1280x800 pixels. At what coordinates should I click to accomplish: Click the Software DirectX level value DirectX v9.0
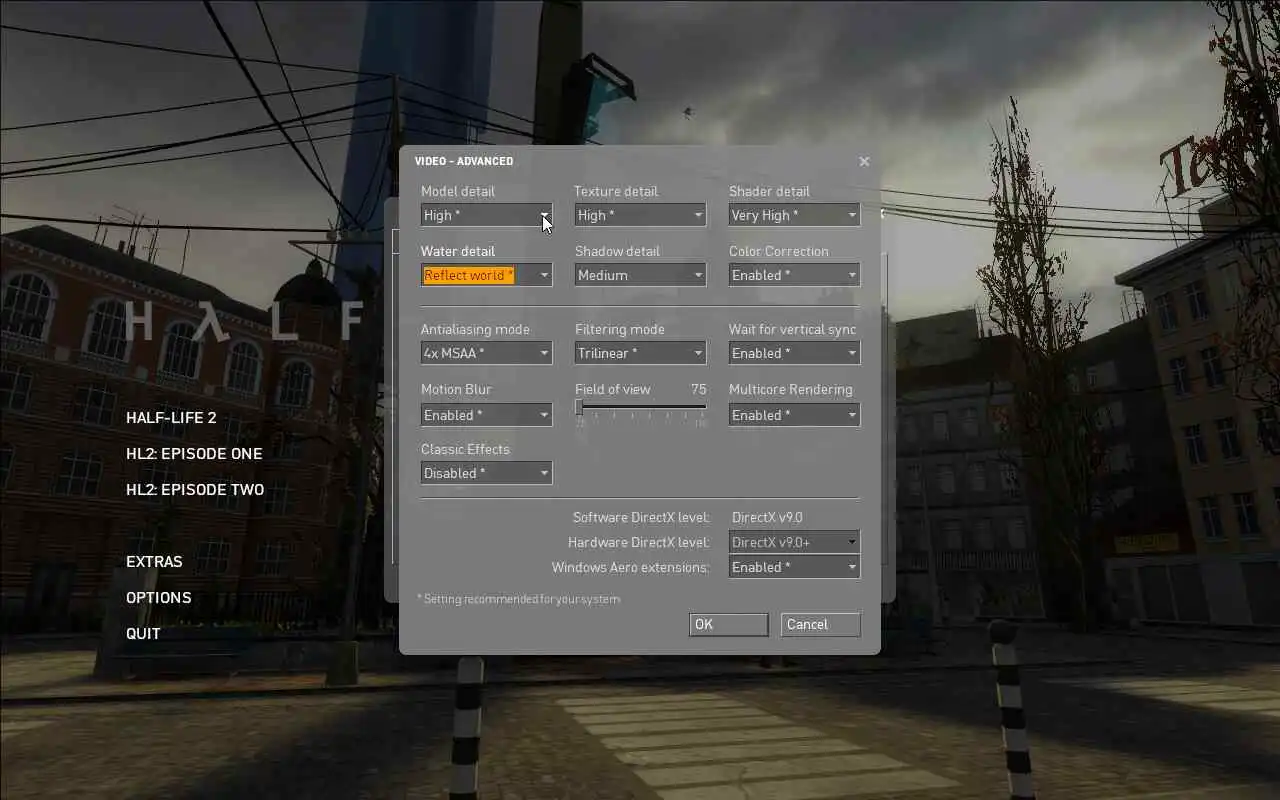[767, 517]
